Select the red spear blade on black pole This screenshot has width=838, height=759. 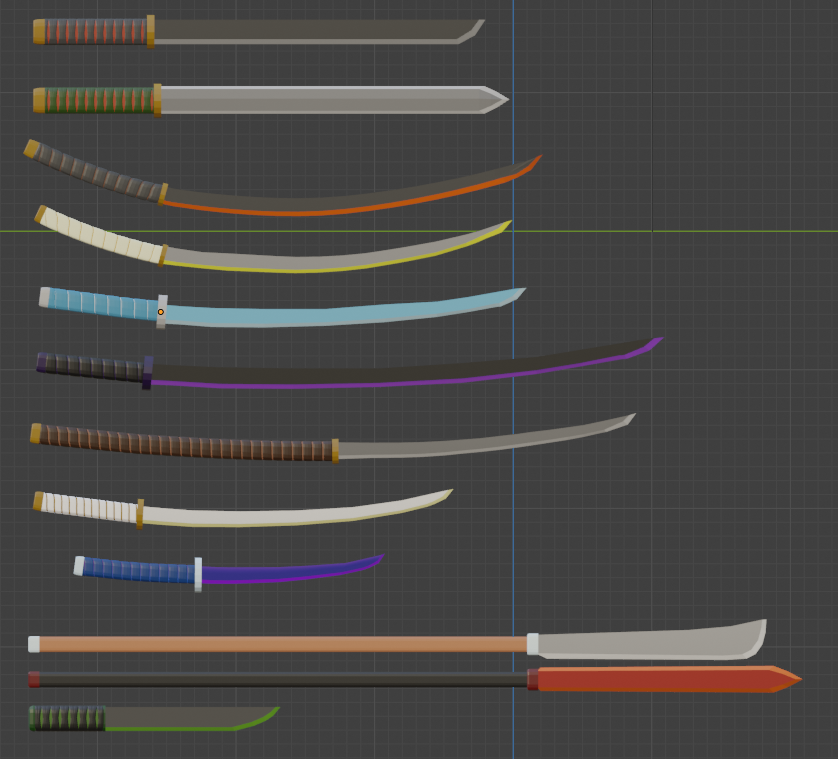tap(660, 680)
